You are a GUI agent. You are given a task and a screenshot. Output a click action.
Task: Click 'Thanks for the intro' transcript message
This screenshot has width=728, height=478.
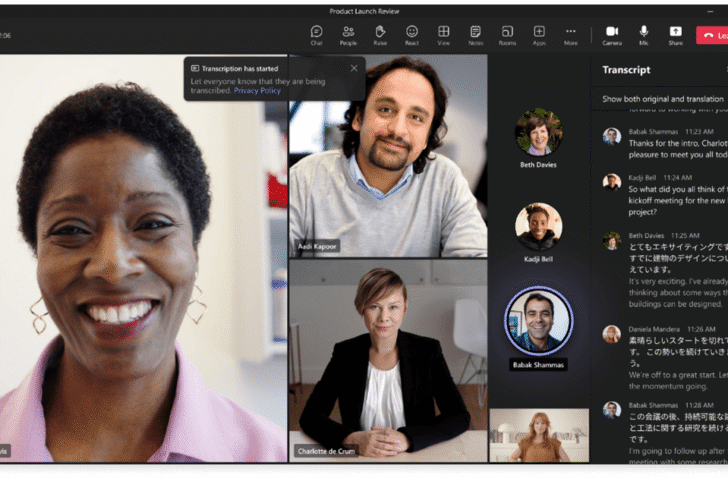(678, 149)
